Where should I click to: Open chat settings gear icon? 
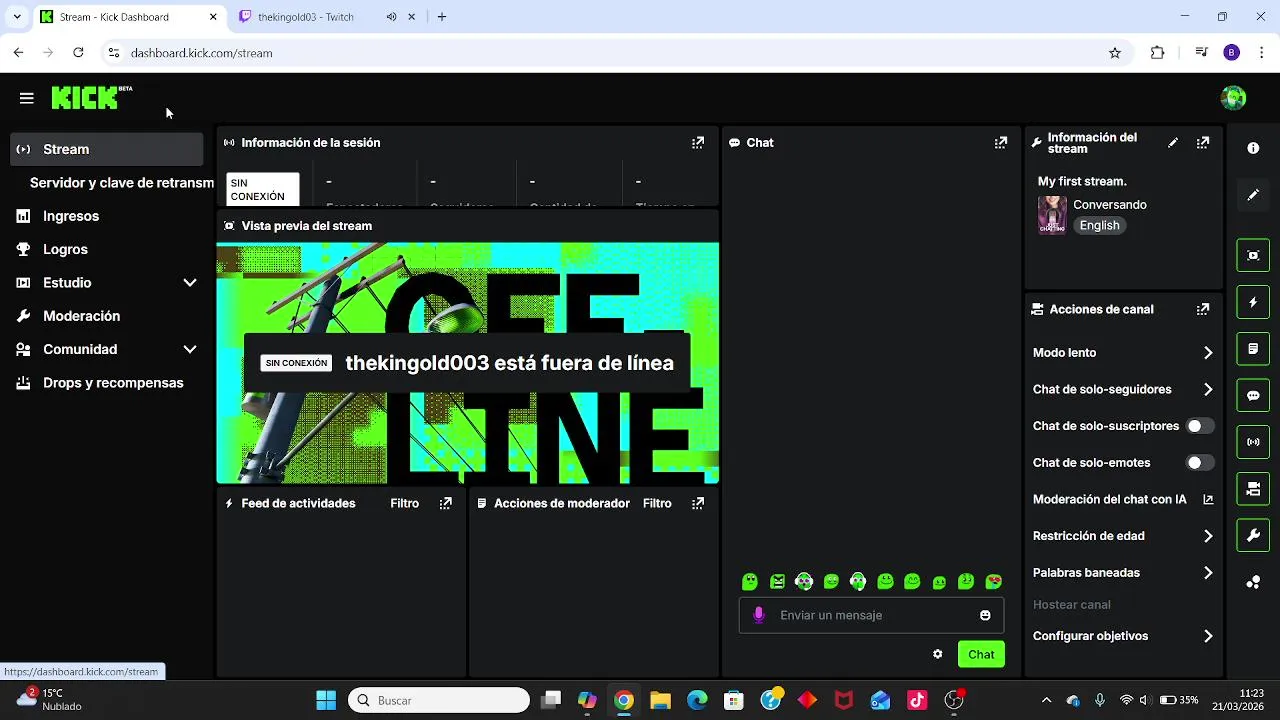(x=937, y=654)
